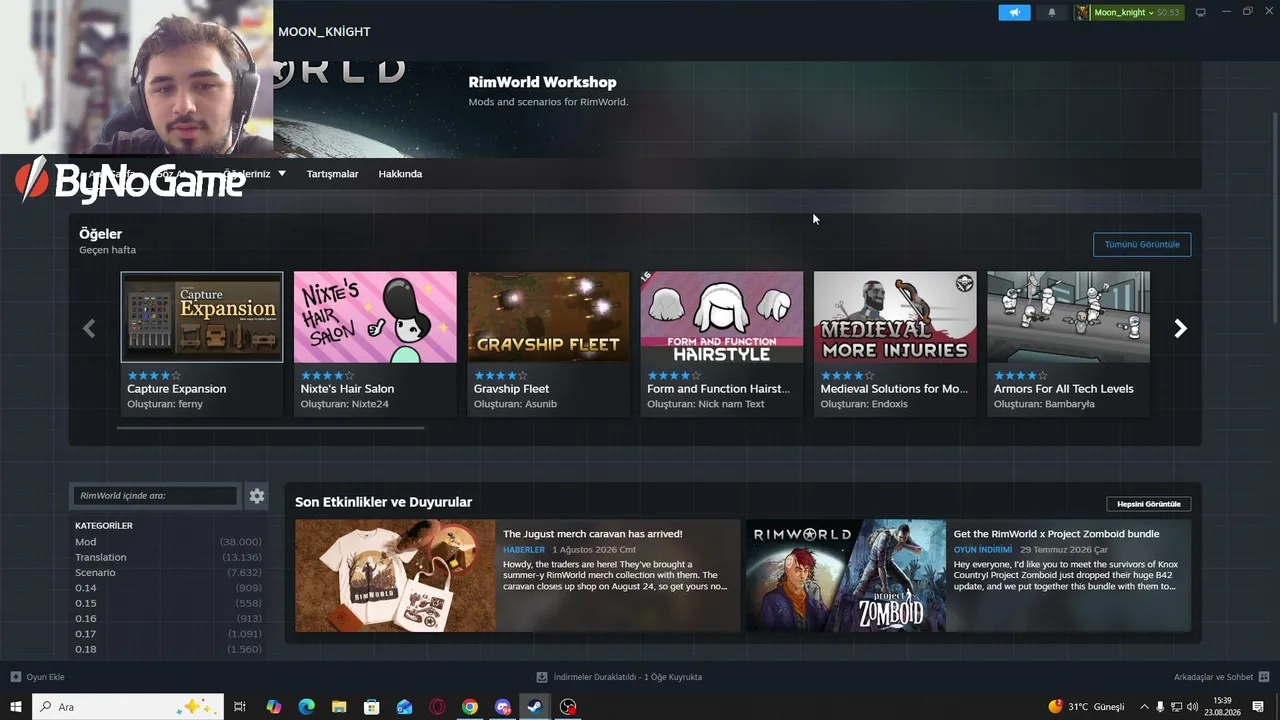Open the Friends and Chat icon
This screenshot has width=1280, height=720.
tap(1264, 677)
